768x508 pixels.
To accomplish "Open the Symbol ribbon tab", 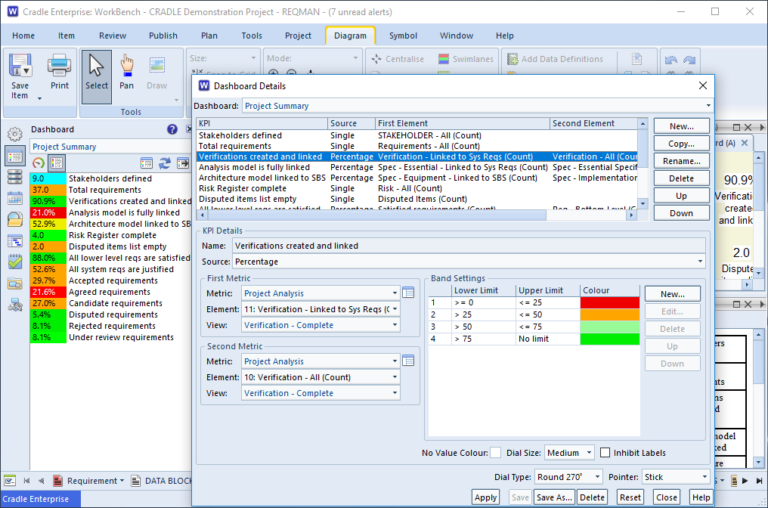I will [404, 35].
